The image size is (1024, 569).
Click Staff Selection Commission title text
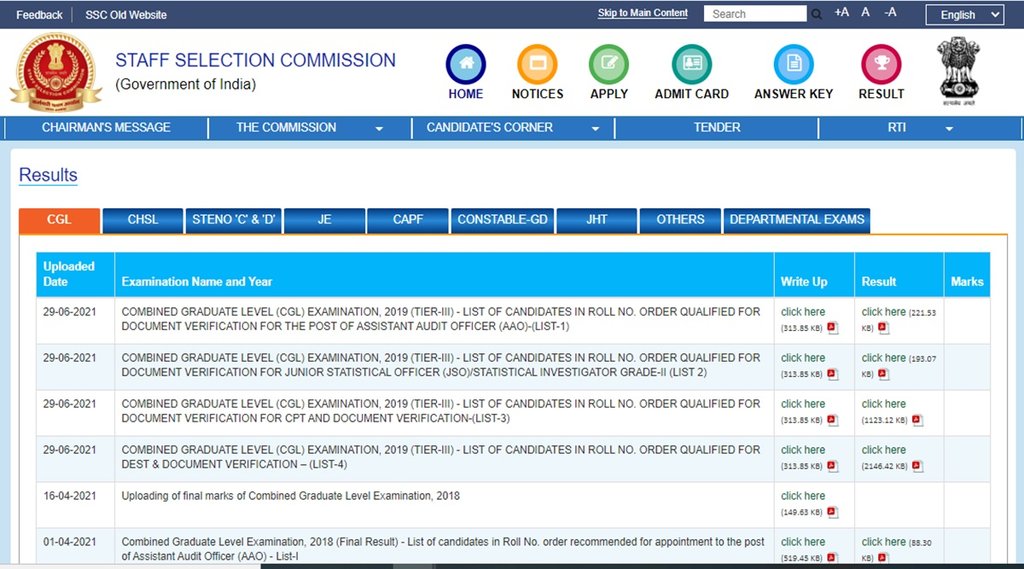point(255,60)
